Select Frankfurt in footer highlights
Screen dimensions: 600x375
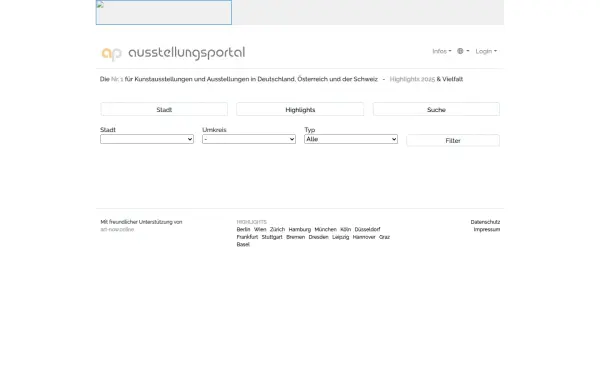click(247, 237)
